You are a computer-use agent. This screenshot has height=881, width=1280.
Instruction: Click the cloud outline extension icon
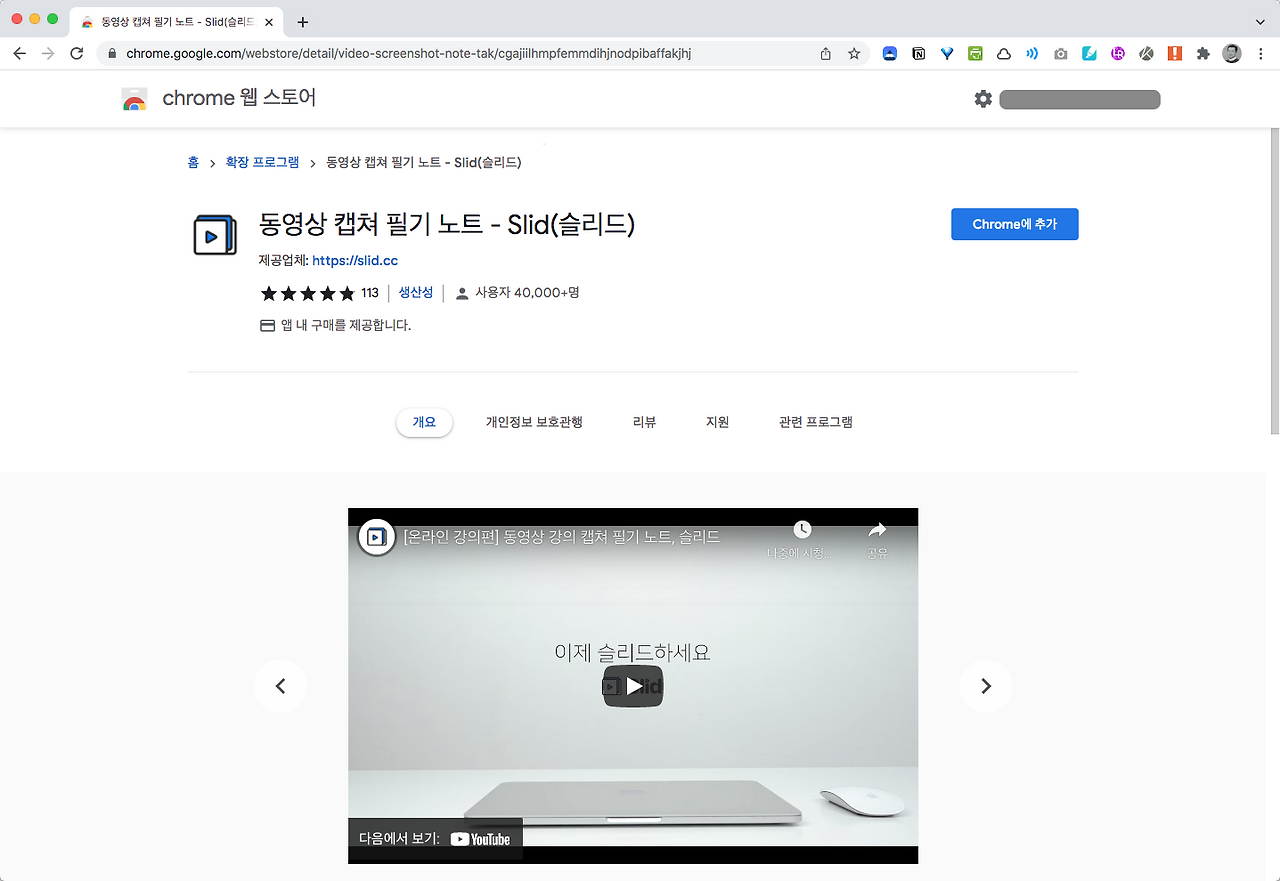click(1004, 54)
